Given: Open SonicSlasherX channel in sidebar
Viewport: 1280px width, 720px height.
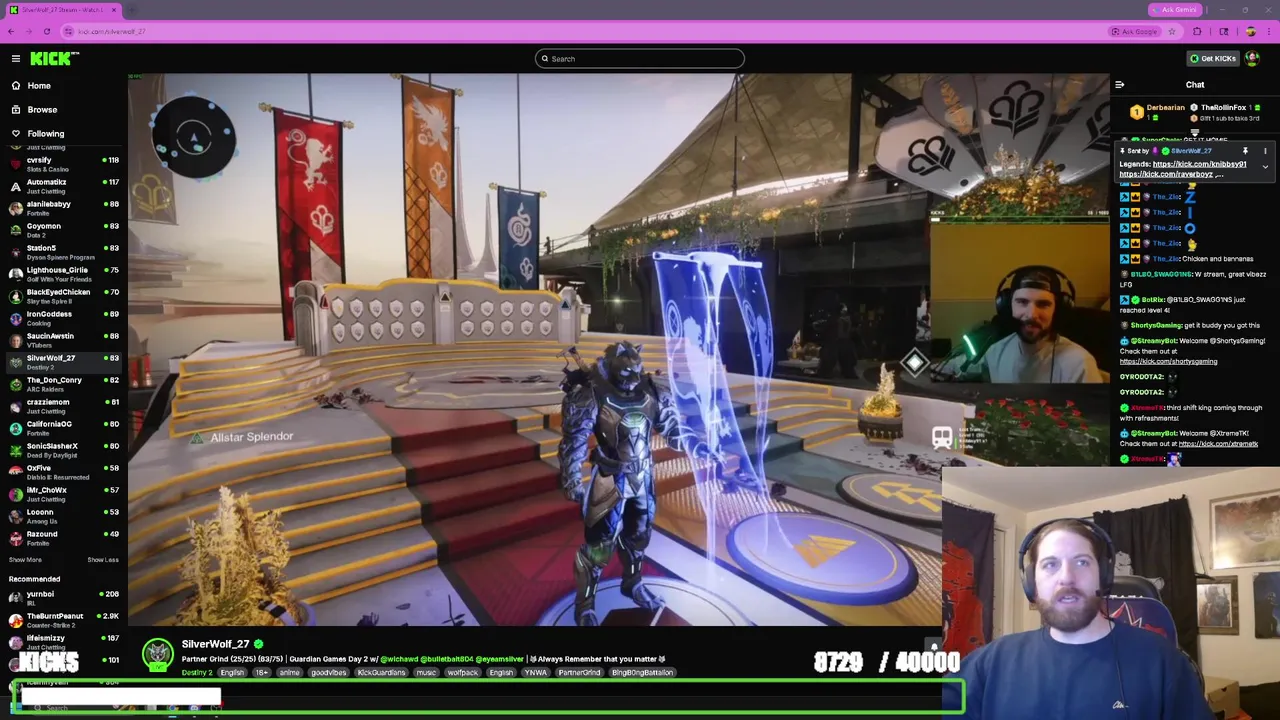Looking at the screenshot, I should (62, 450).
